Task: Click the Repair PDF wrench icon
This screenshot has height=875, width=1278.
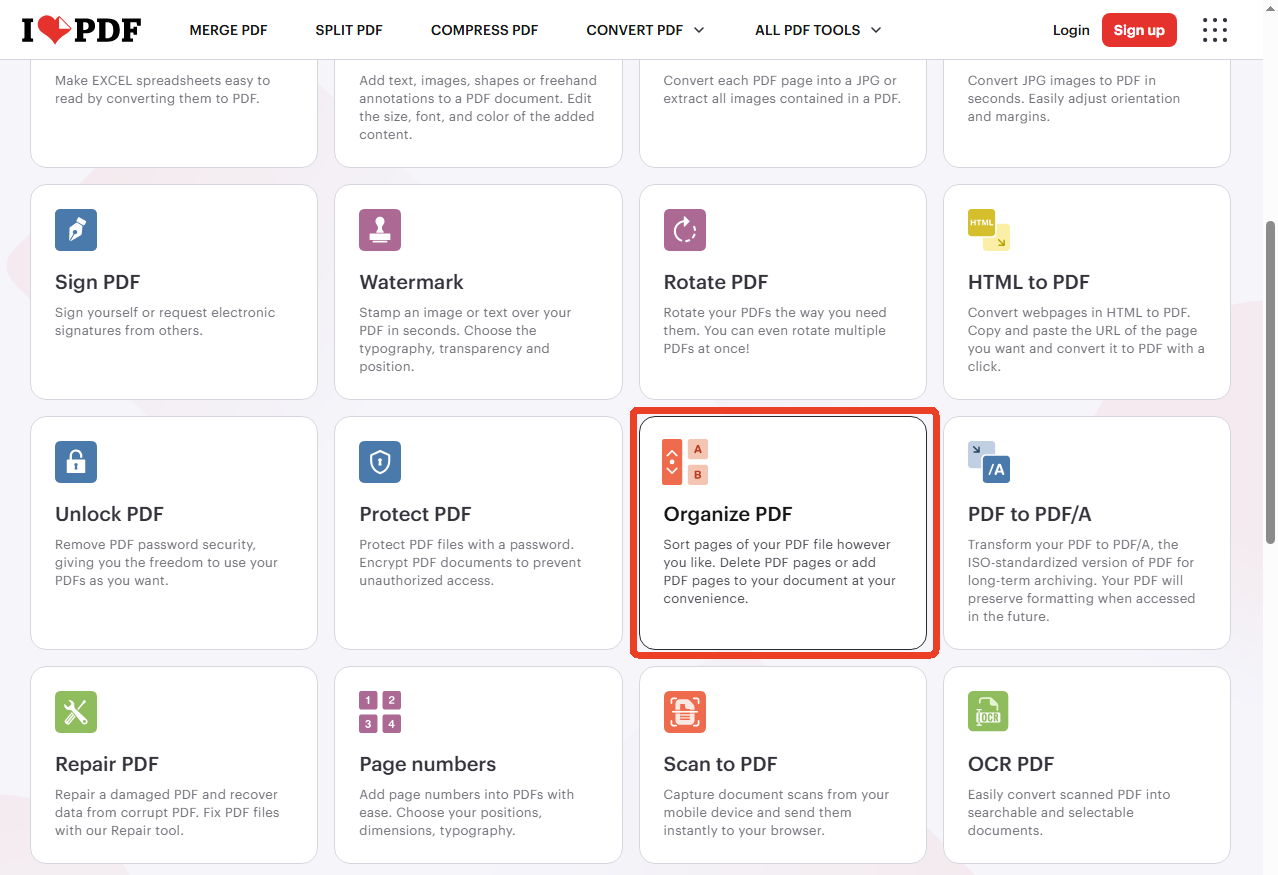Action: point(76,712)
